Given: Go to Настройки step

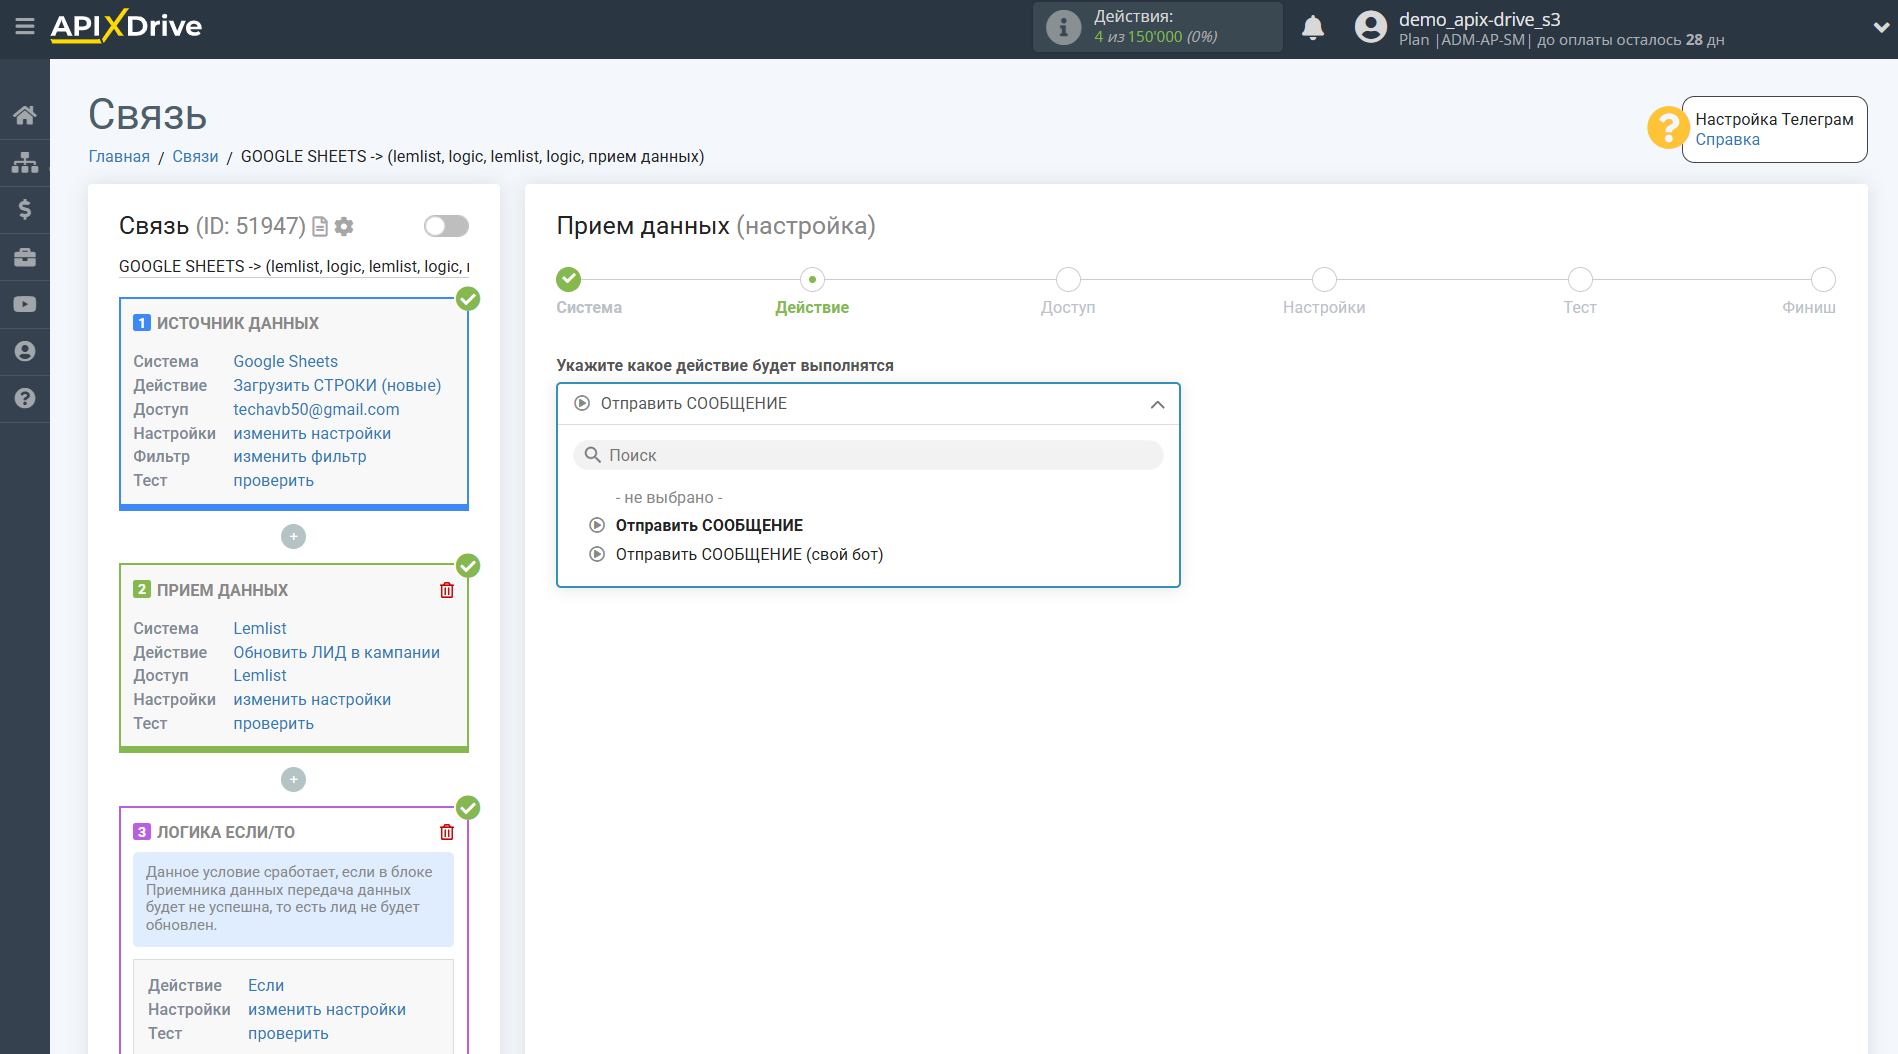Looking at the screenshot, I should 1324,279.
